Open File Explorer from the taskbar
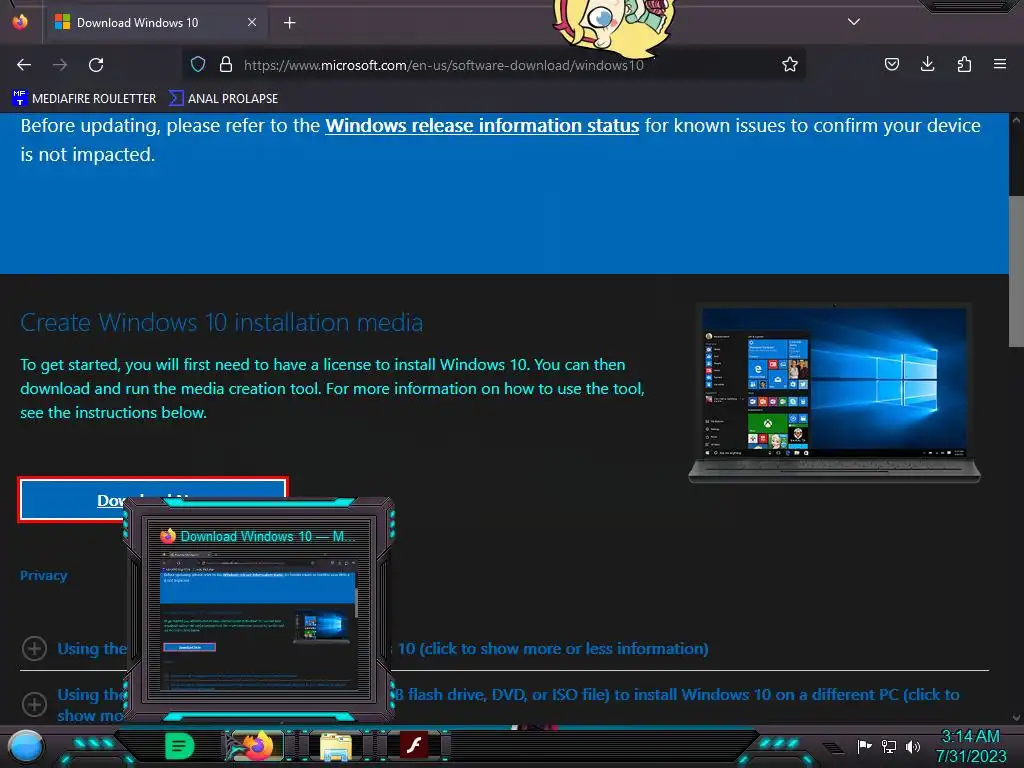 [x=336, y=746]
